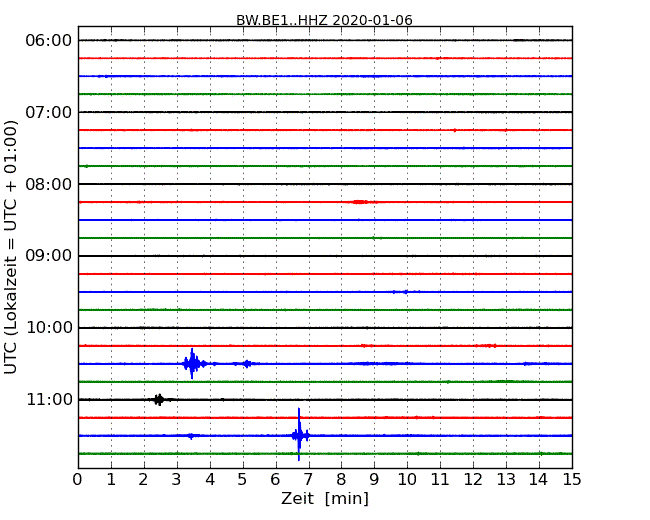Select the small blue aftershock near minute 5.1

pyautogui.click(x=247, y=364)
